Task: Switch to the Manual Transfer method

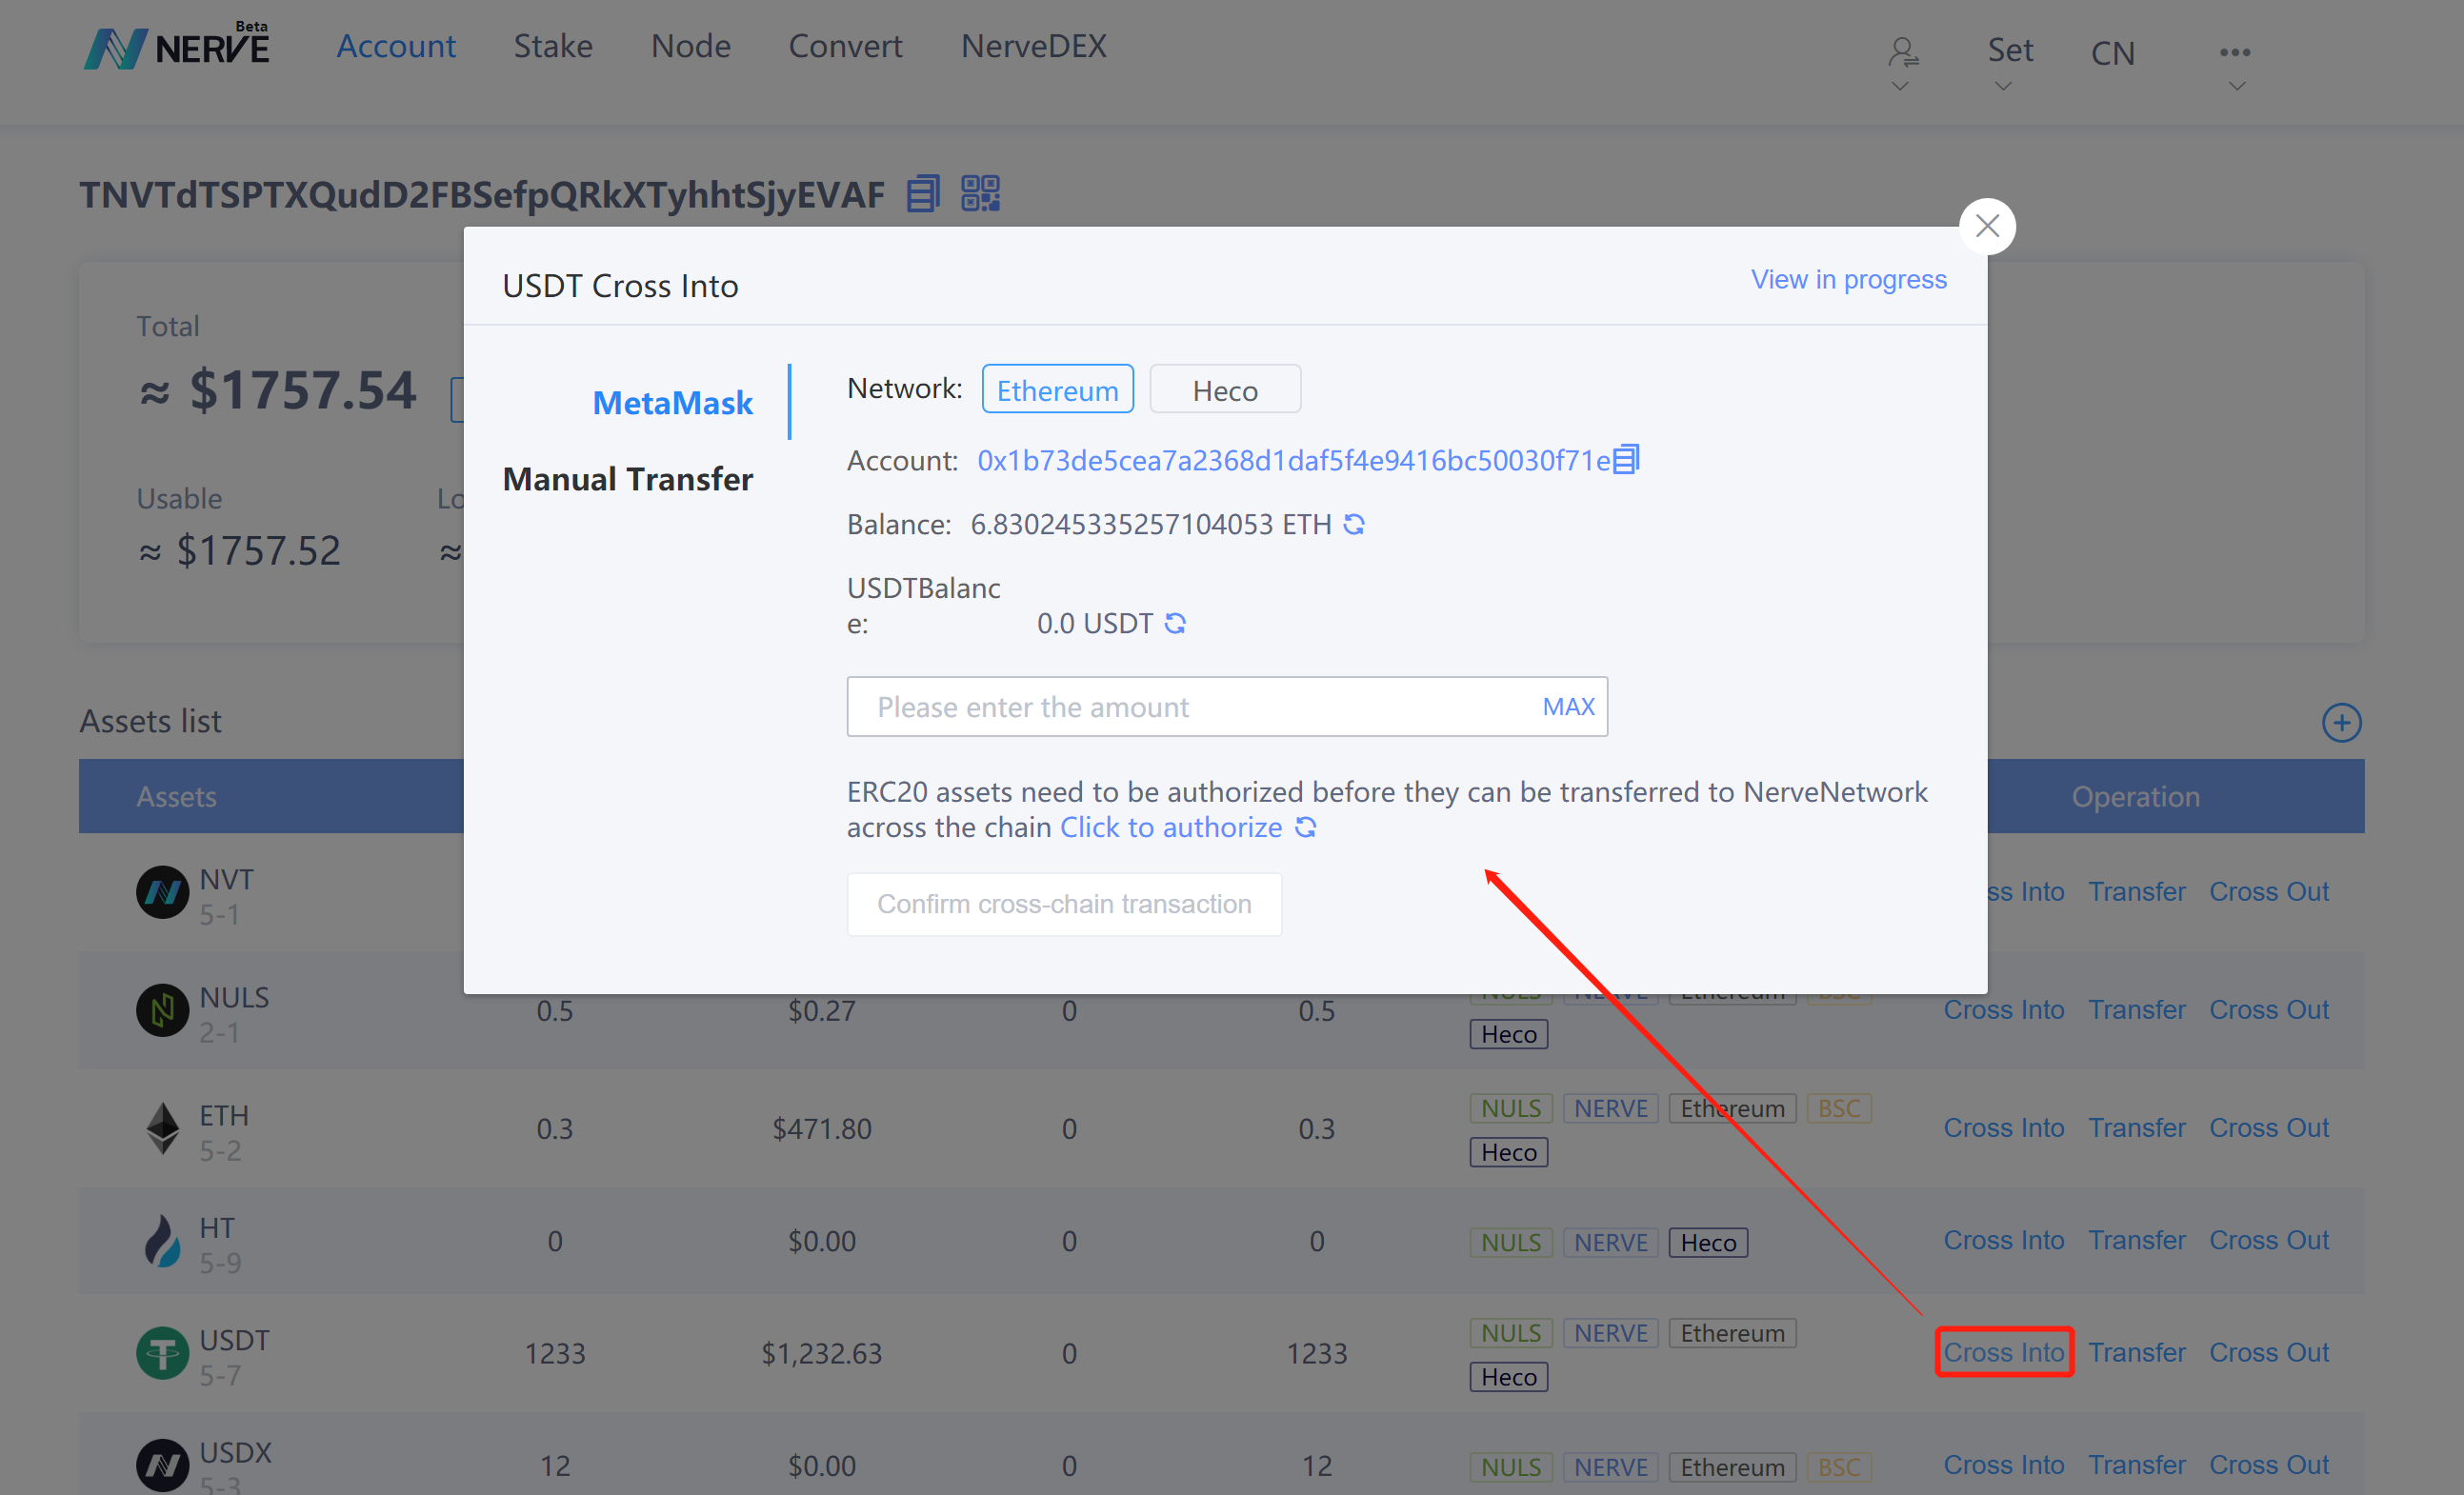Action: pyautogui.click(x=627, y=479)
